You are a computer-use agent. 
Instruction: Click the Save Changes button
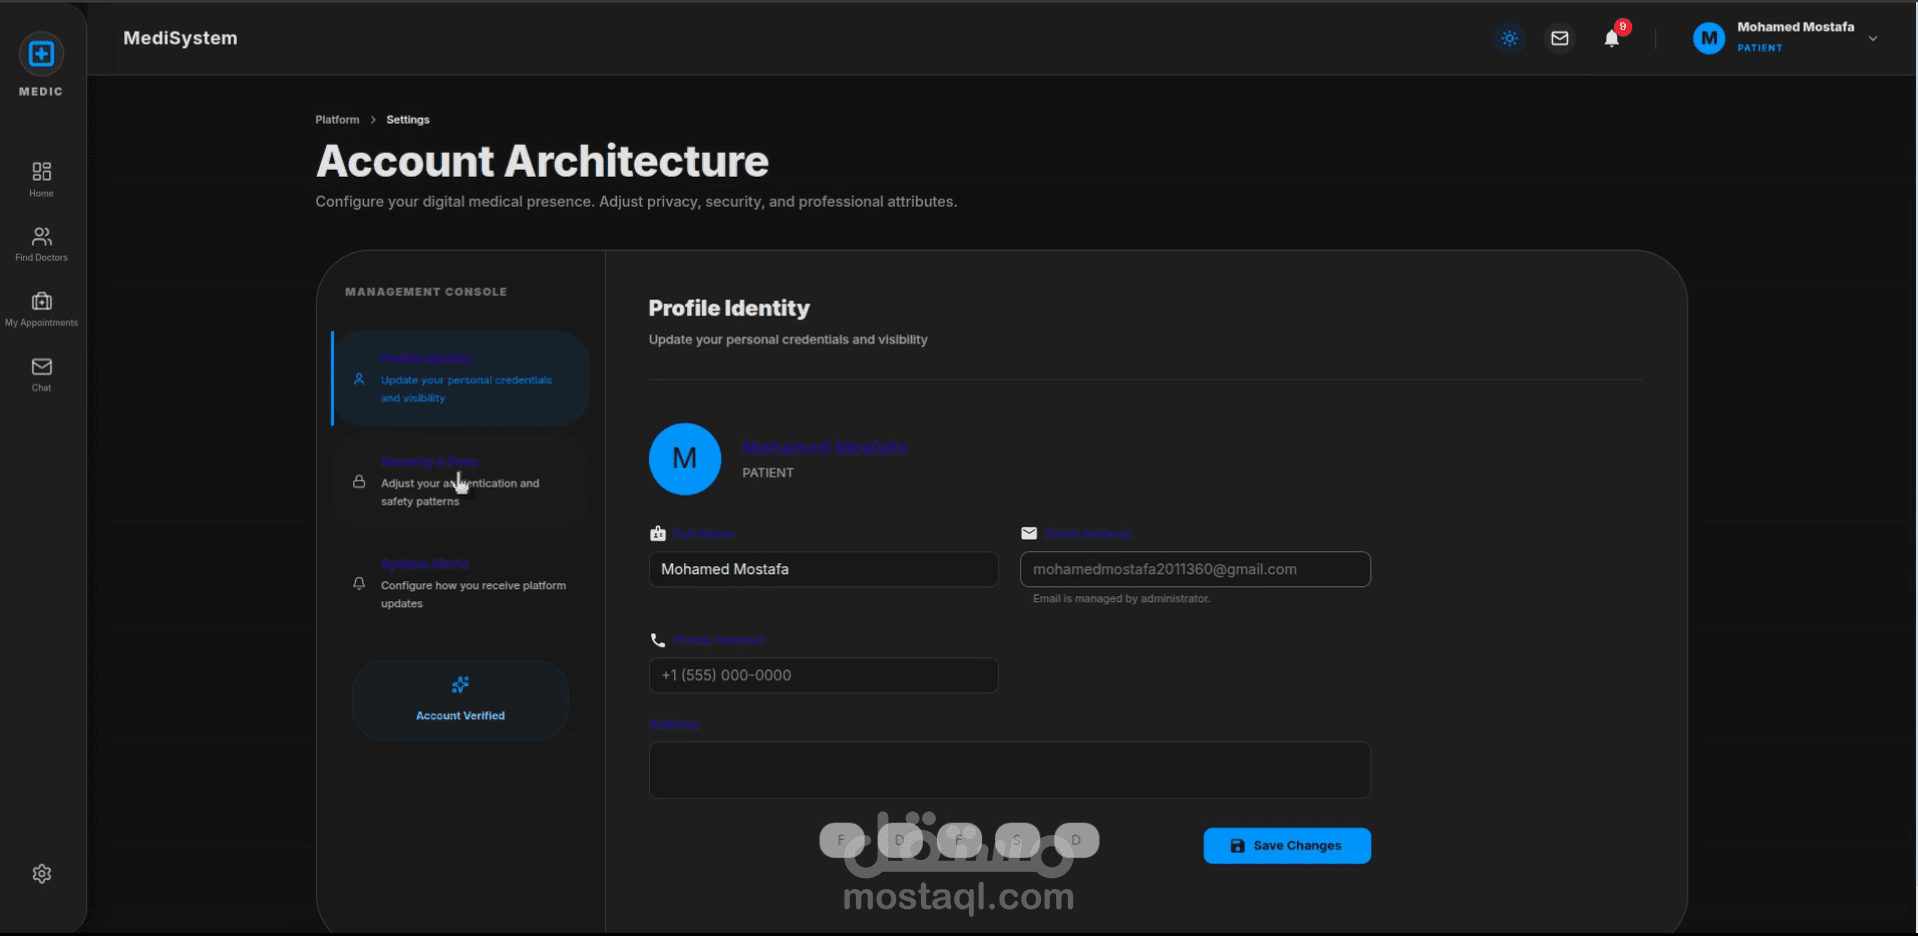(x=1286, y=846)
